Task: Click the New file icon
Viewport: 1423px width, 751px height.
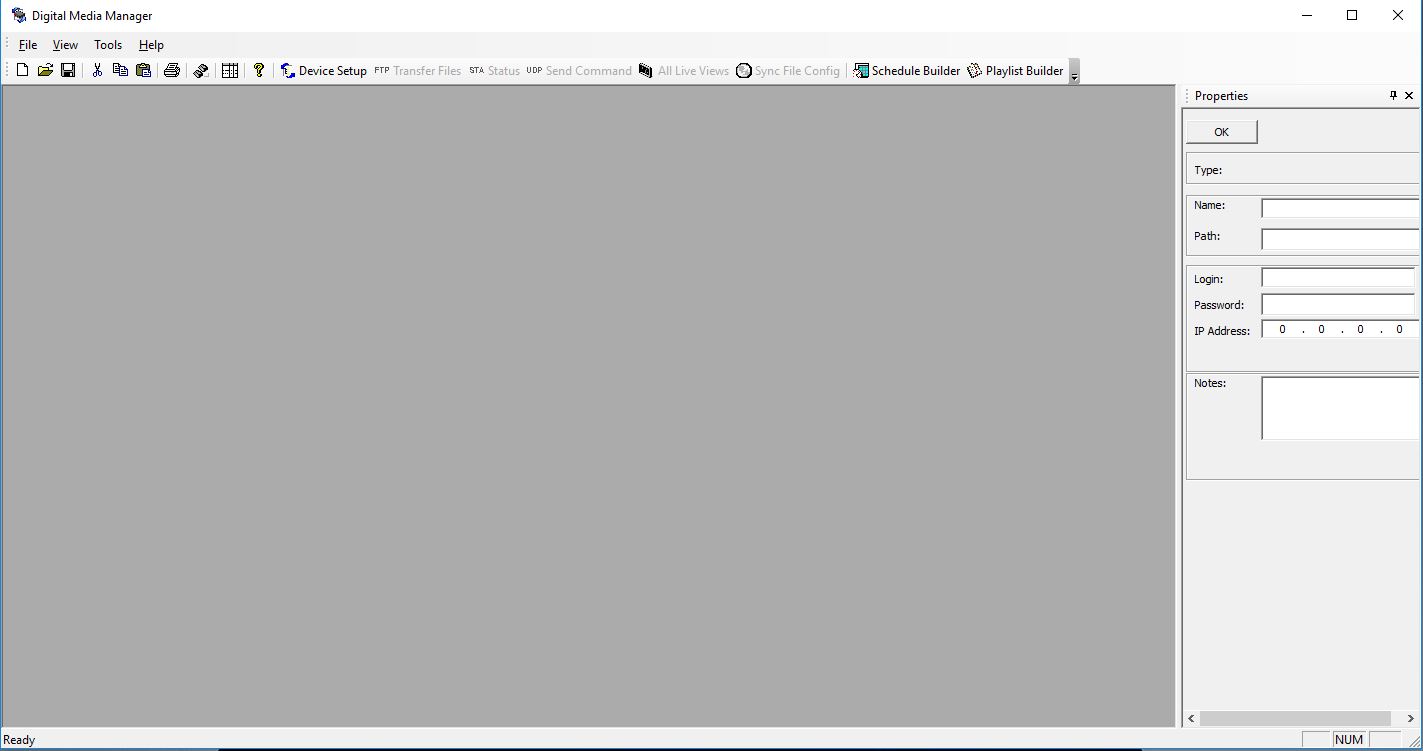Action: [x=22, y=70]
